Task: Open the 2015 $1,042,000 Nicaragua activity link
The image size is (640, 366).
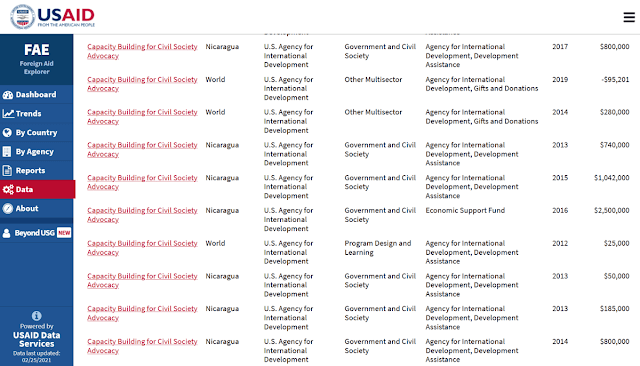Action: [142, 182]
